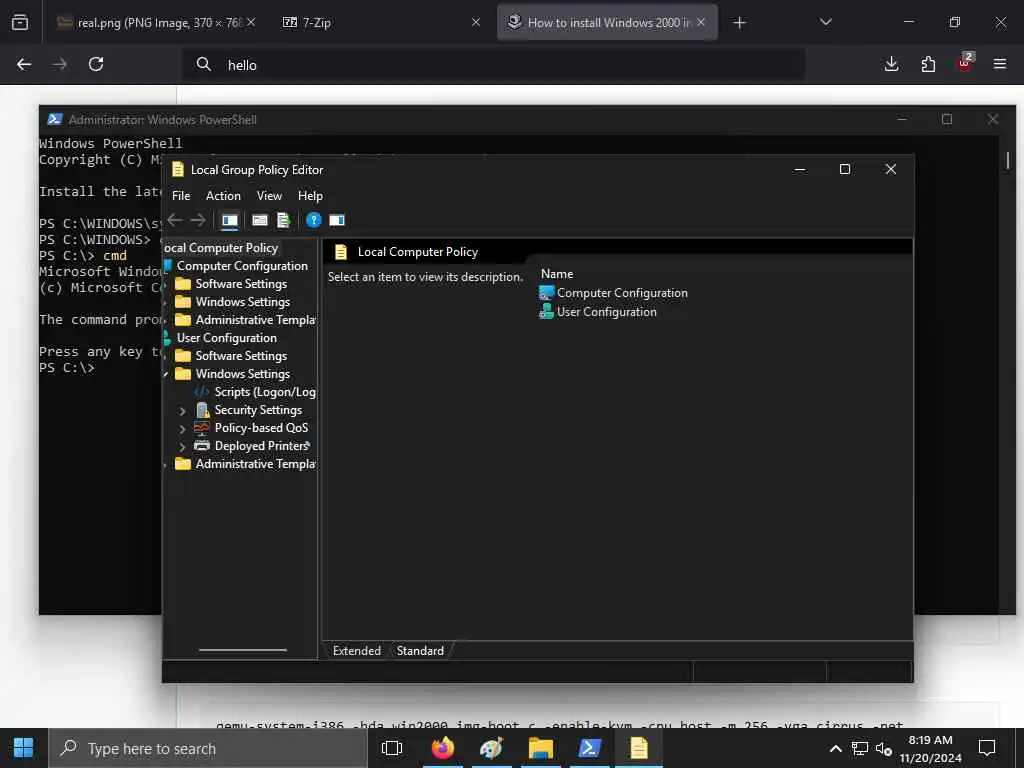Viewport: 1024px width, 768px height.
Task: Click User Configuration in the right Name list
Action: pyautogui.click(x=607, y=312)
